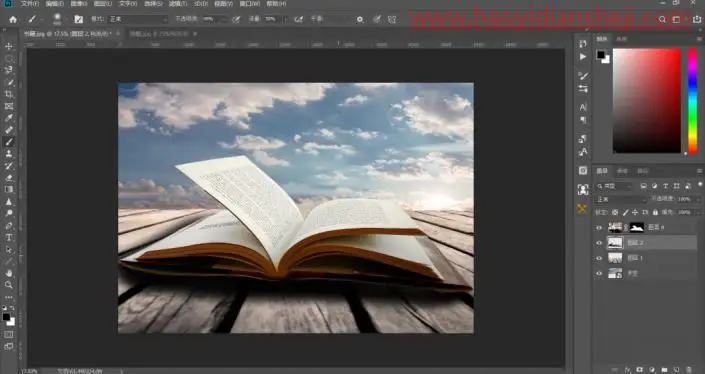
Task: Click the add layer style fx button
Action: click(x=627, y=370)
